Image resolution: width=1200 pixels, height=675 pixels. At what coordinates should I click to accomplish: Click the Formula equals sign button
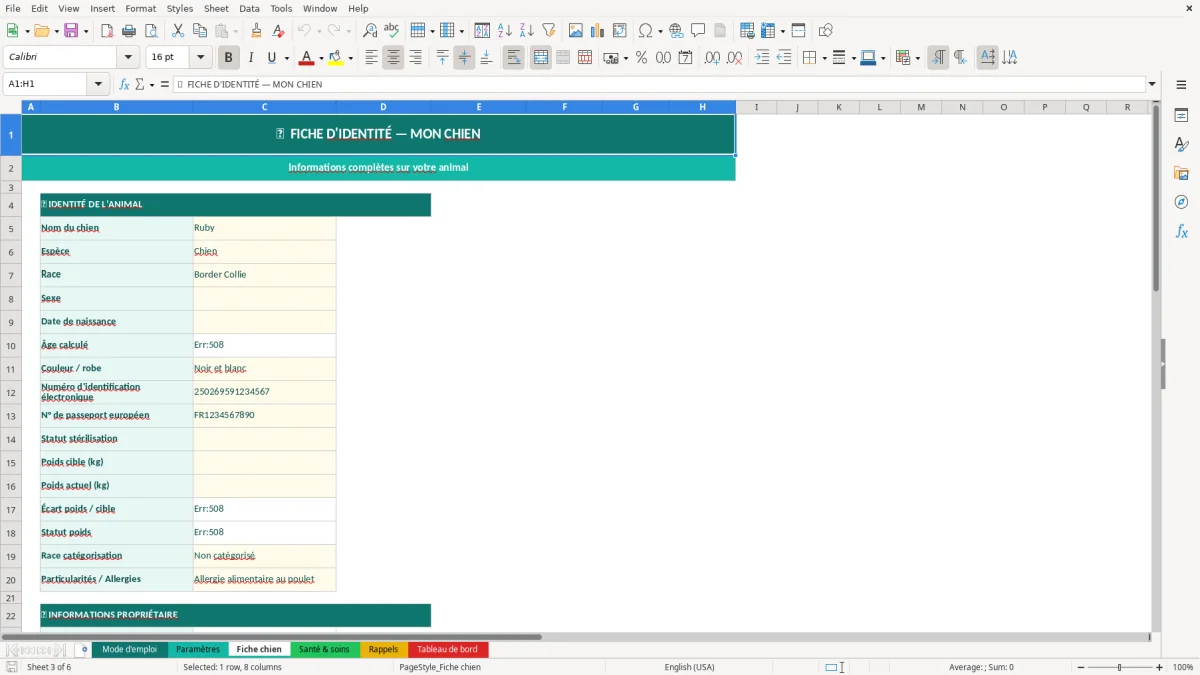coord(165,84)
